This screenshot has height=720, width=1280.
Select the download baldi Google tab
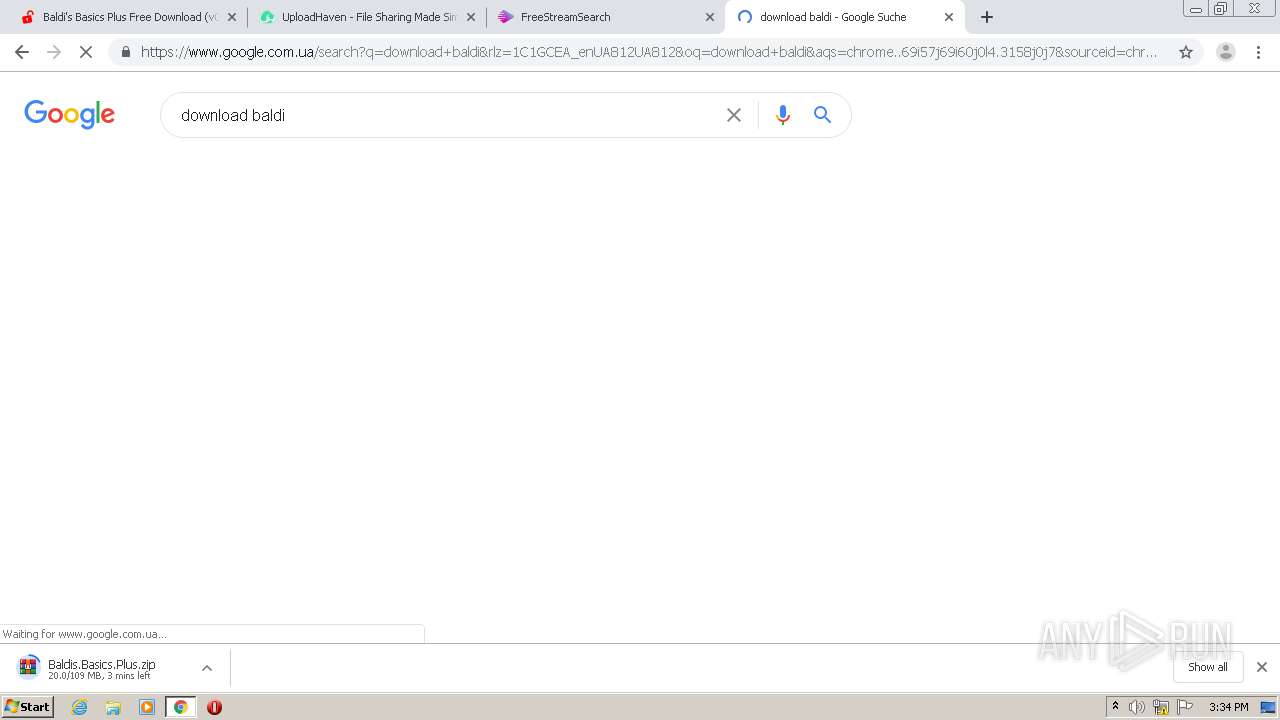tap(845, 17)
